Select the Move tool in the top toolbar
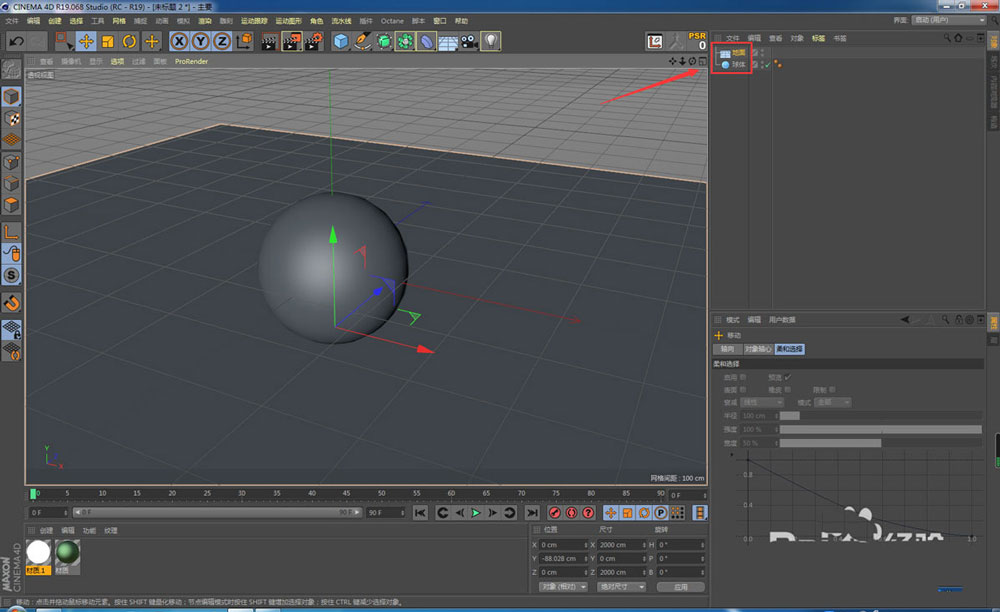 pyautogui.click(x=85, y=40)
